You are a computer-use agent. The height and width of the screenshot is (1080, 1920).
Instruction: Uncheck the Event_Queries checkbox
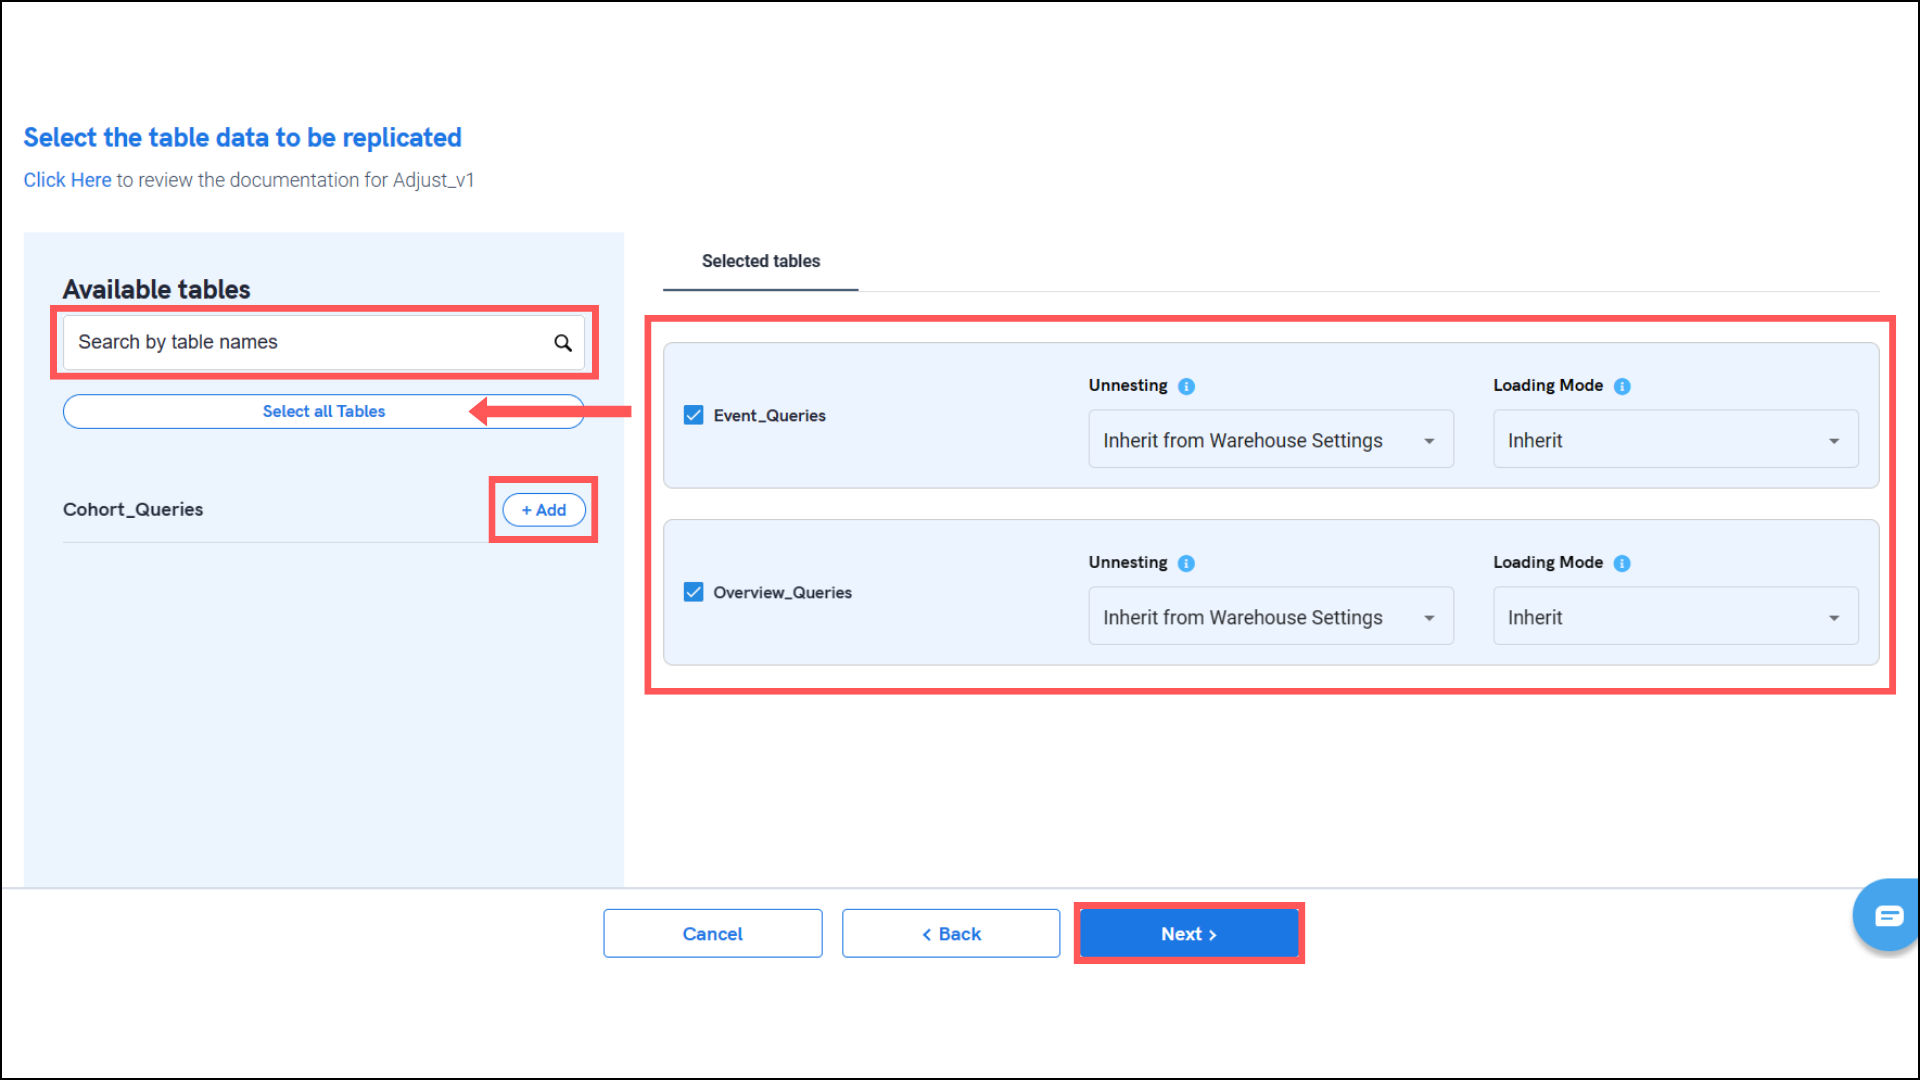click(x=693, y=415)
